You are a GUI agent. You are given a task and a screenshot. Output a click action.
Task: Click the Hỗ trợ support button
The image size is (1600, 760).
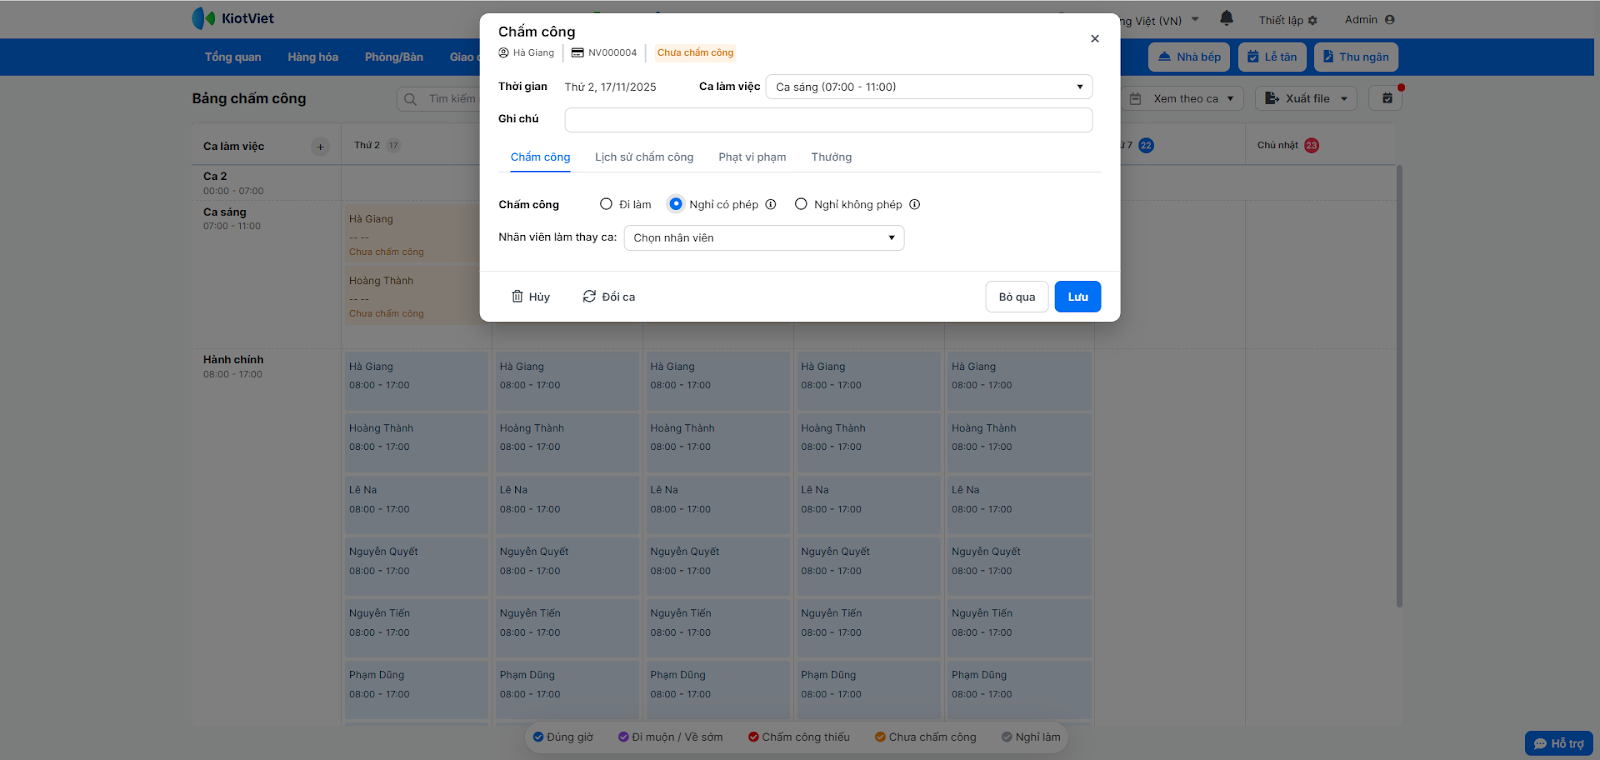coord(1559,744)
